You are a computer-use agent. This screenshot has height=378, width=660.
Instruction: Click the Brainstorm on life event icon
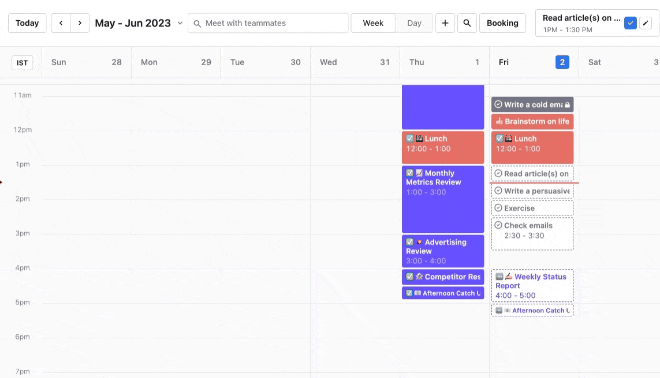point(499,121)
